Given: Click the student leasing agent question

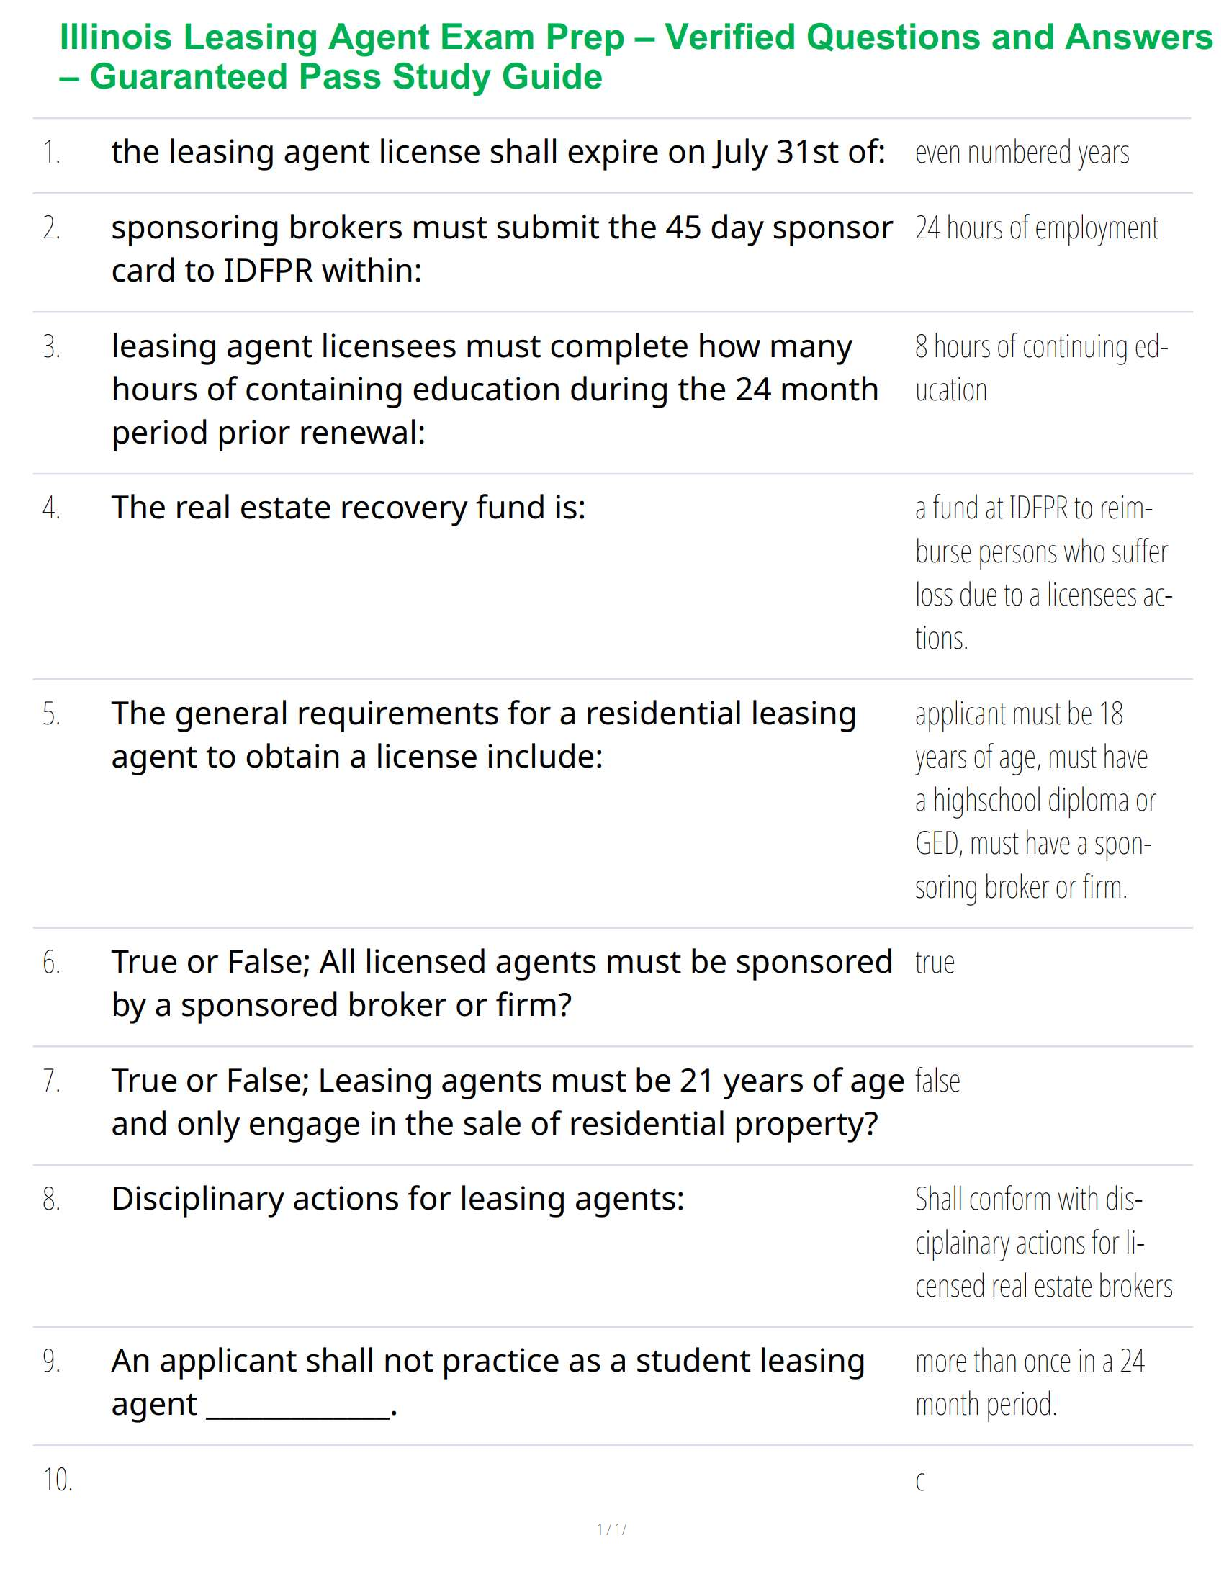Looking at the screenshot, I should tap(488, 1382).
